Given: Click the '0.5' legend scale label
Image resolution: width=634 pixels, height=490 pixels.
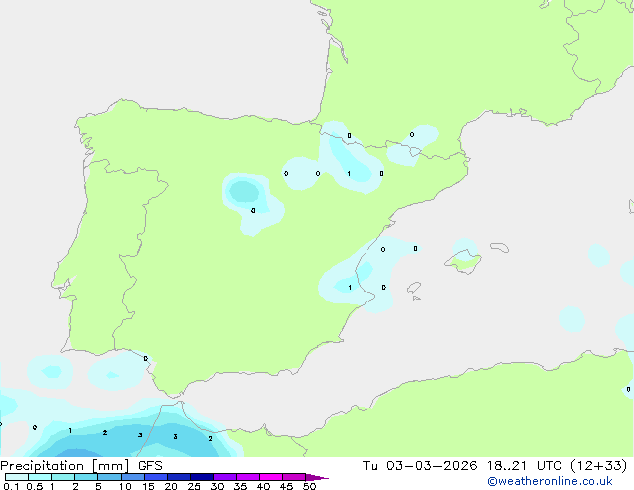Looking at the screenshot, I should tap(34, 486).
